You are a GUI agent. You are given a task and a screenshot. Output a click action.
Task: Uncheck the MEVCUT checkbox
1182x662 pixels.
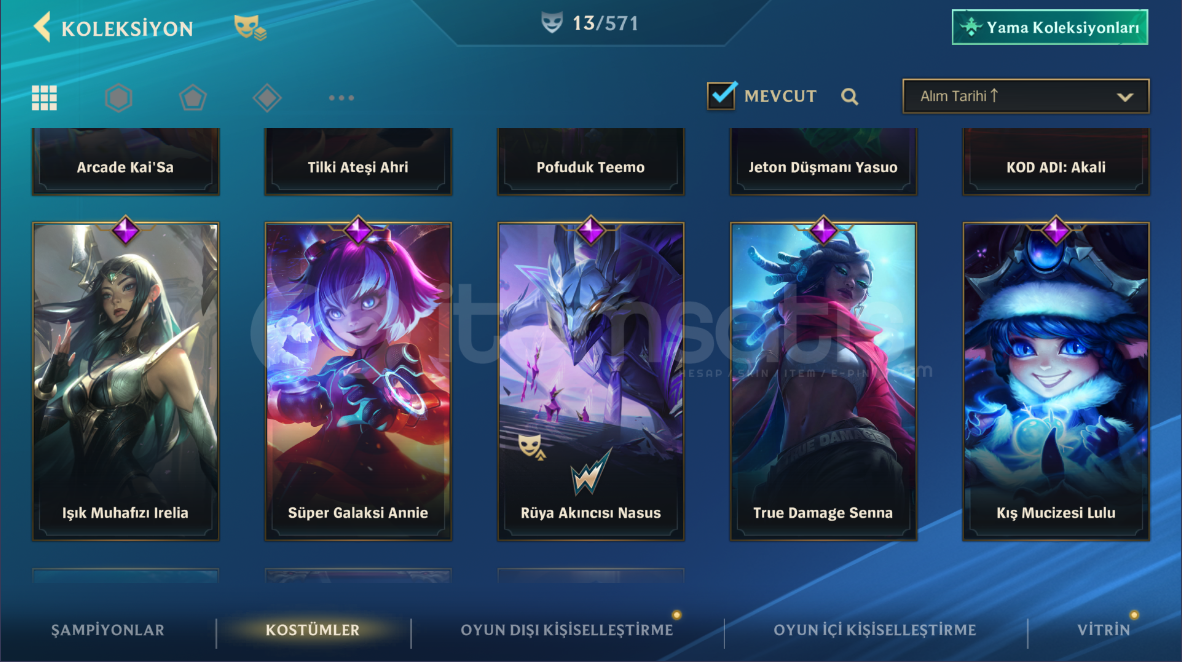[x=721, y=95]
